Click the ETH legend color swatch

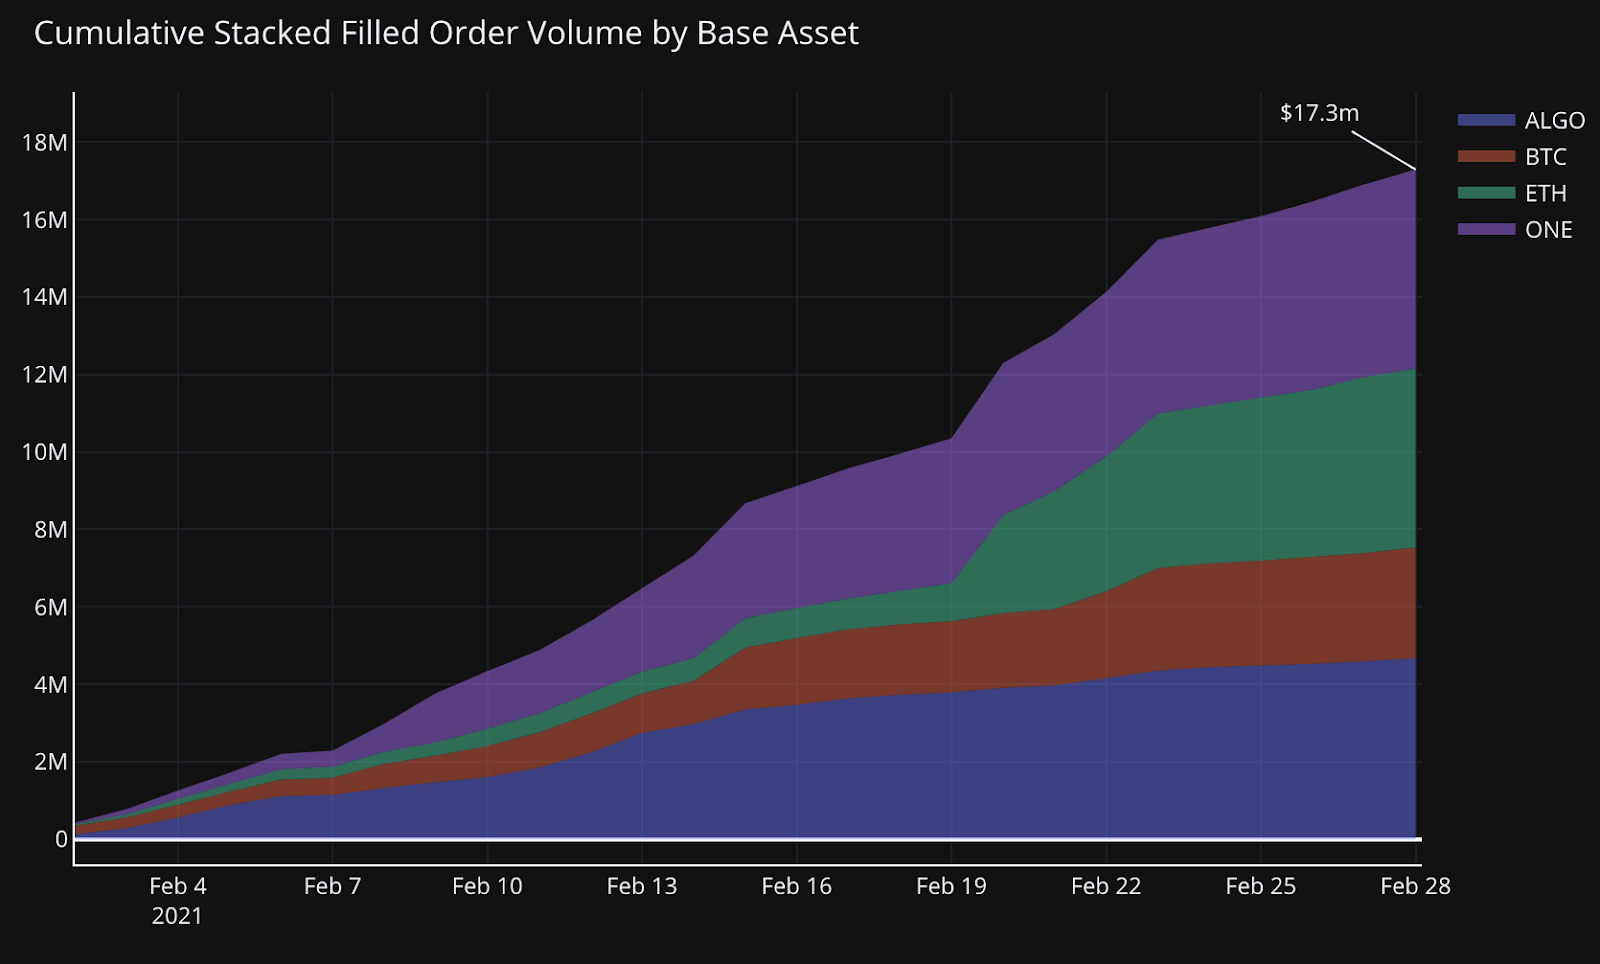(1486, 193)
